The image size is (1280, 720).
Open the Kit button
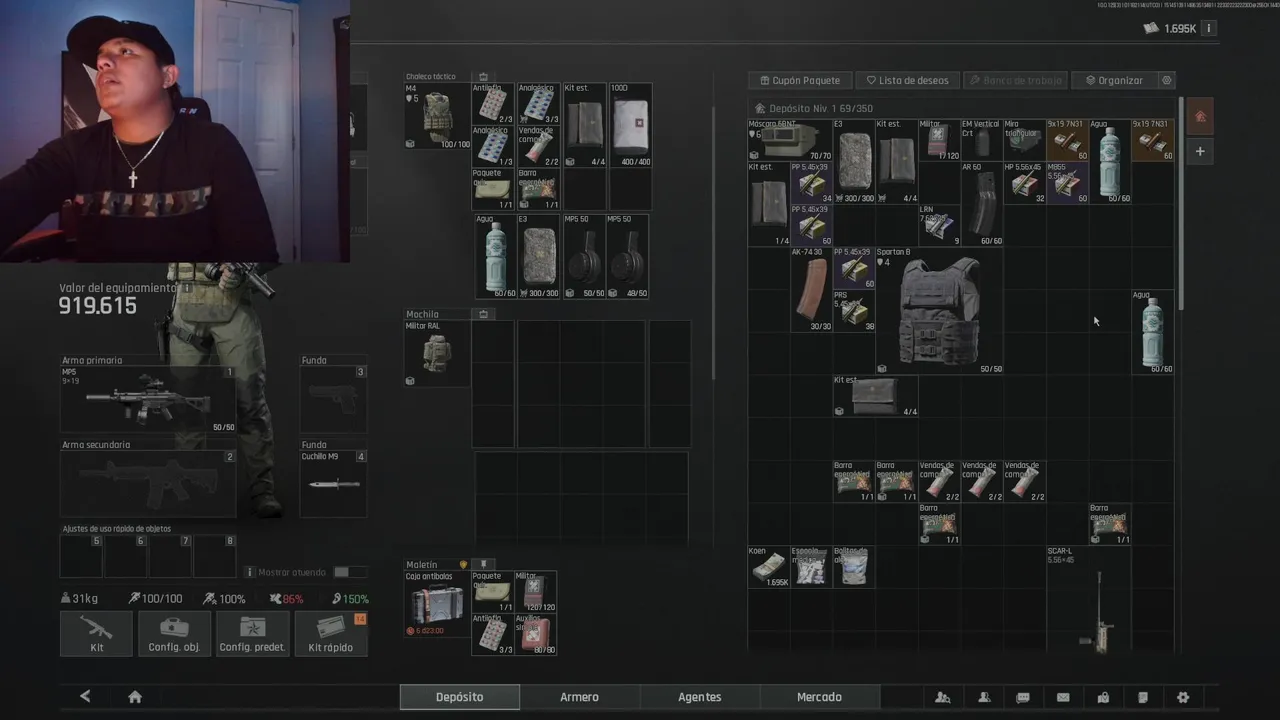coord(96,633)
